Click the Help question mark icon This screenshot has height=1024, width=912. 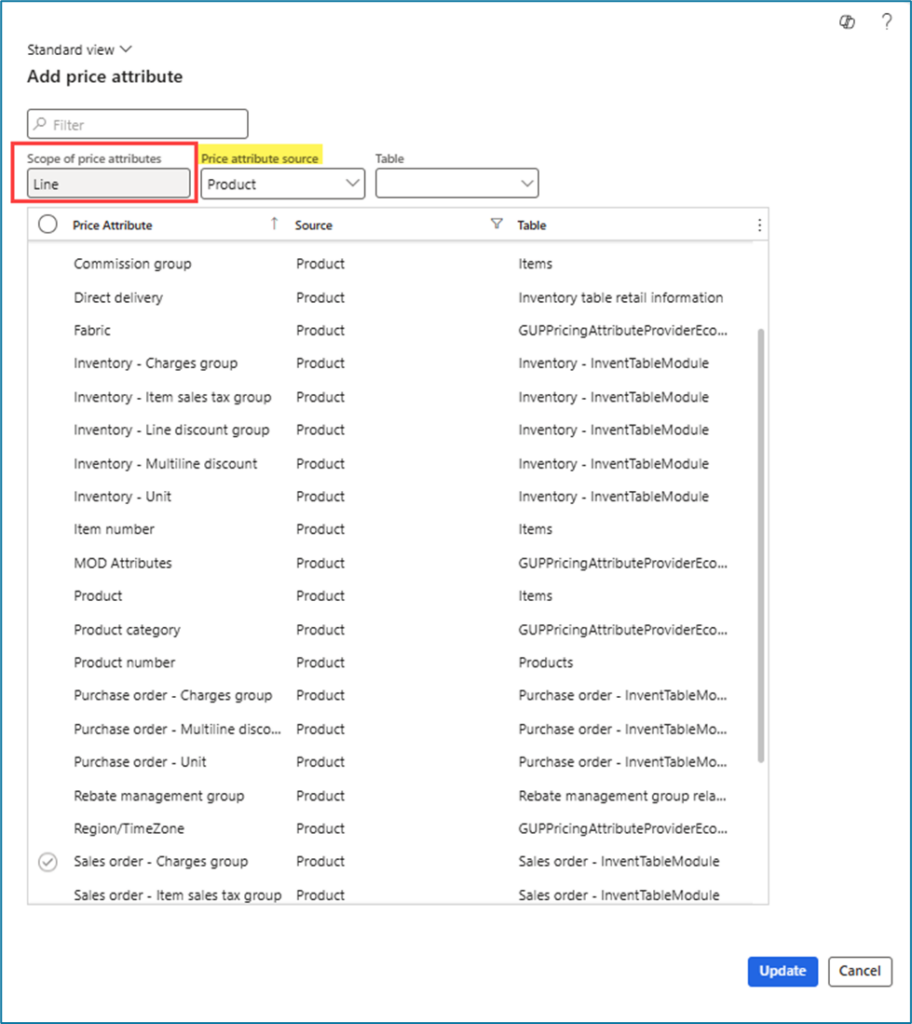click(x=886, y=22)
